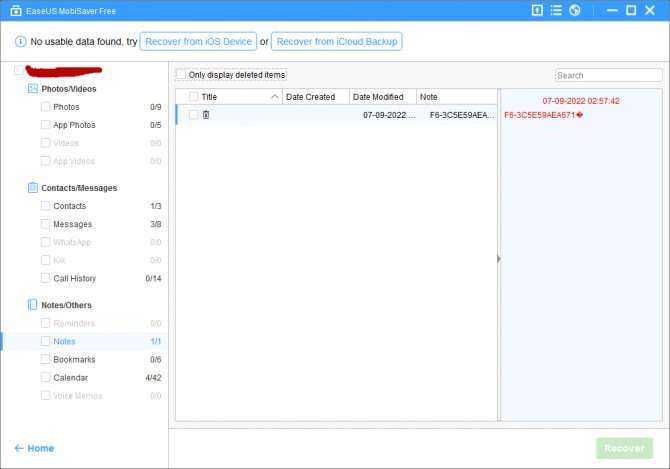This screenshot has width=670, height=469.
Task: Sort by Title using the caret arrow
Action: coord(275,97)
